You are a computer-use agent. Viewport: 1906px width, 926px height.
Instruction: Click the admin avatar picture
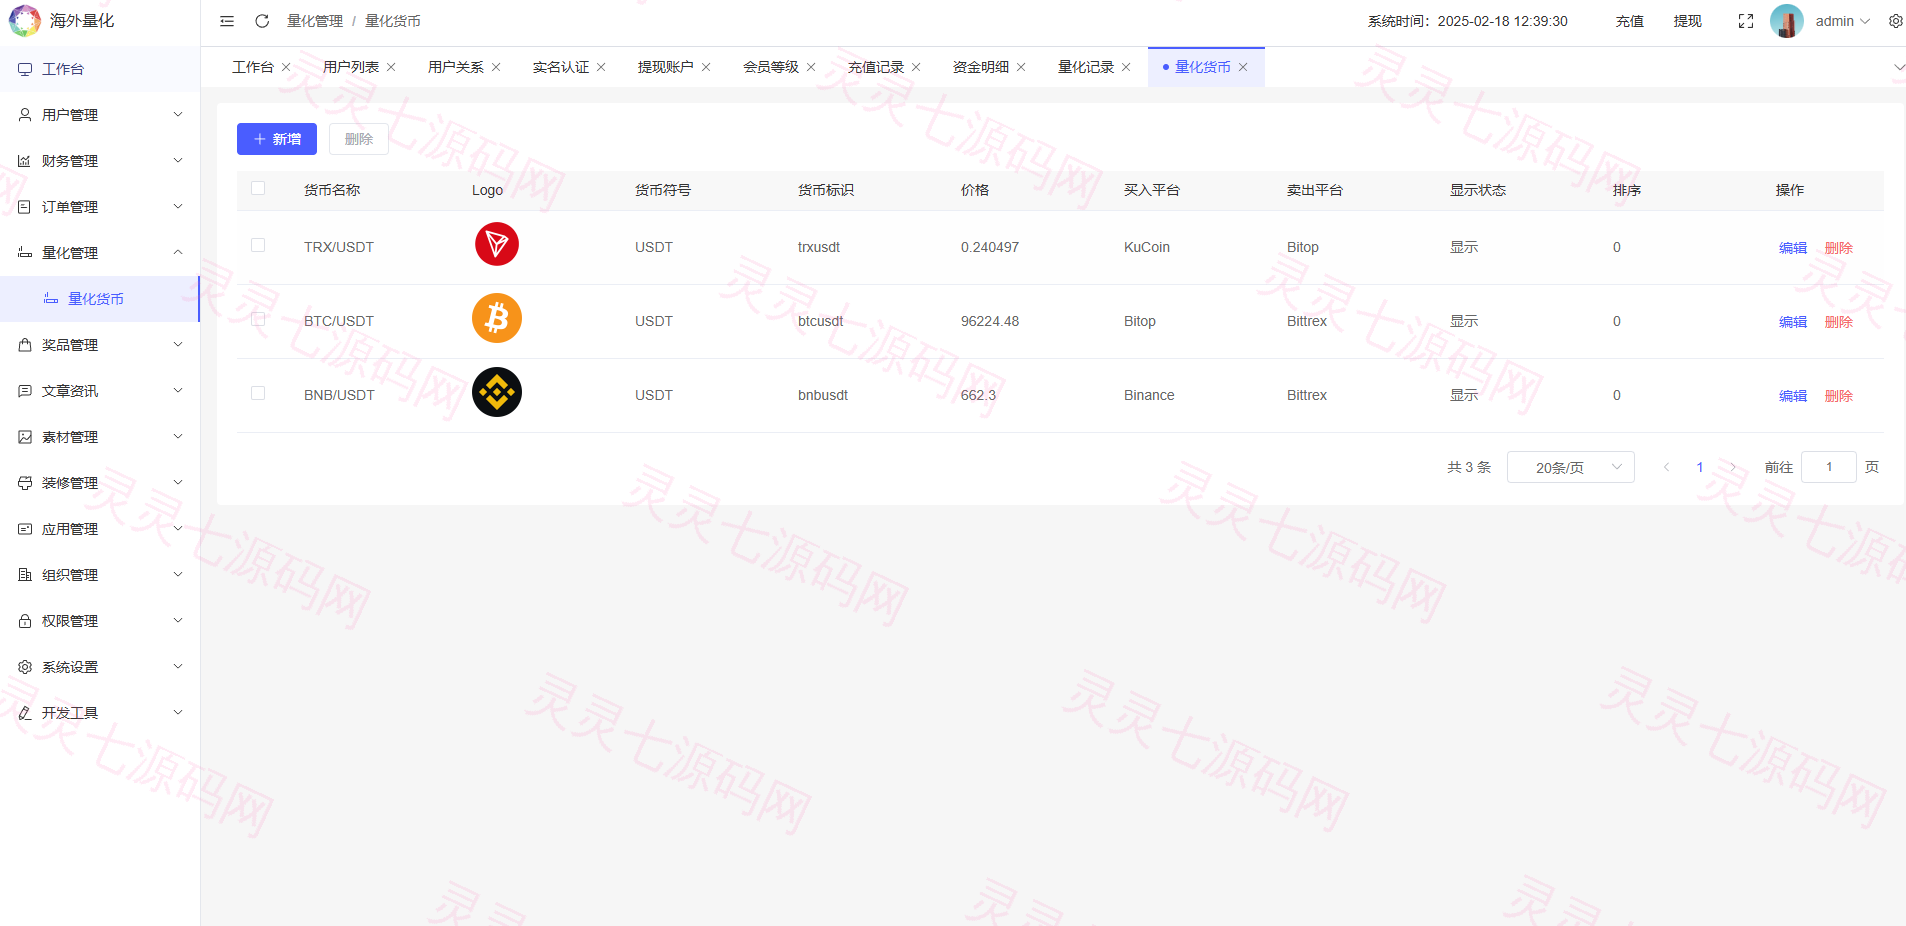click(x=1786, y=21)
